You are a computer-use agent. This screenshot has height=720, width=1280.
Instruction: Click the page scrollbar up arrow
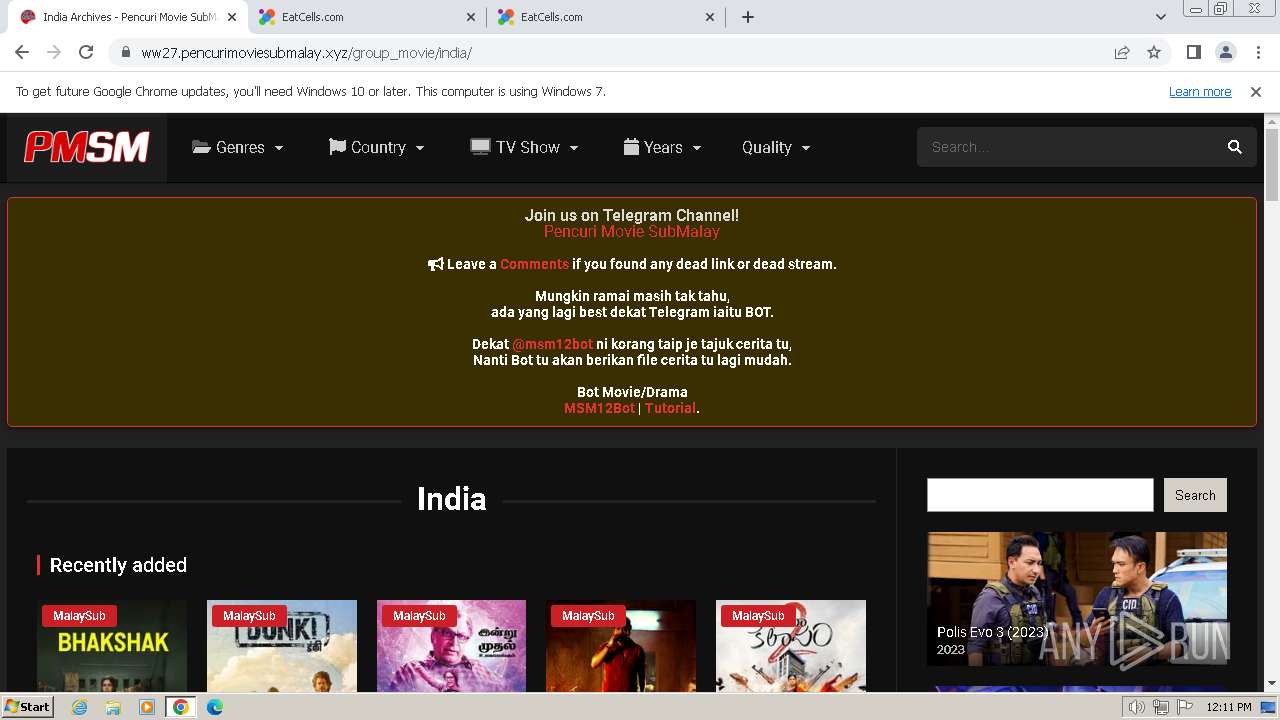[1272, 121]
